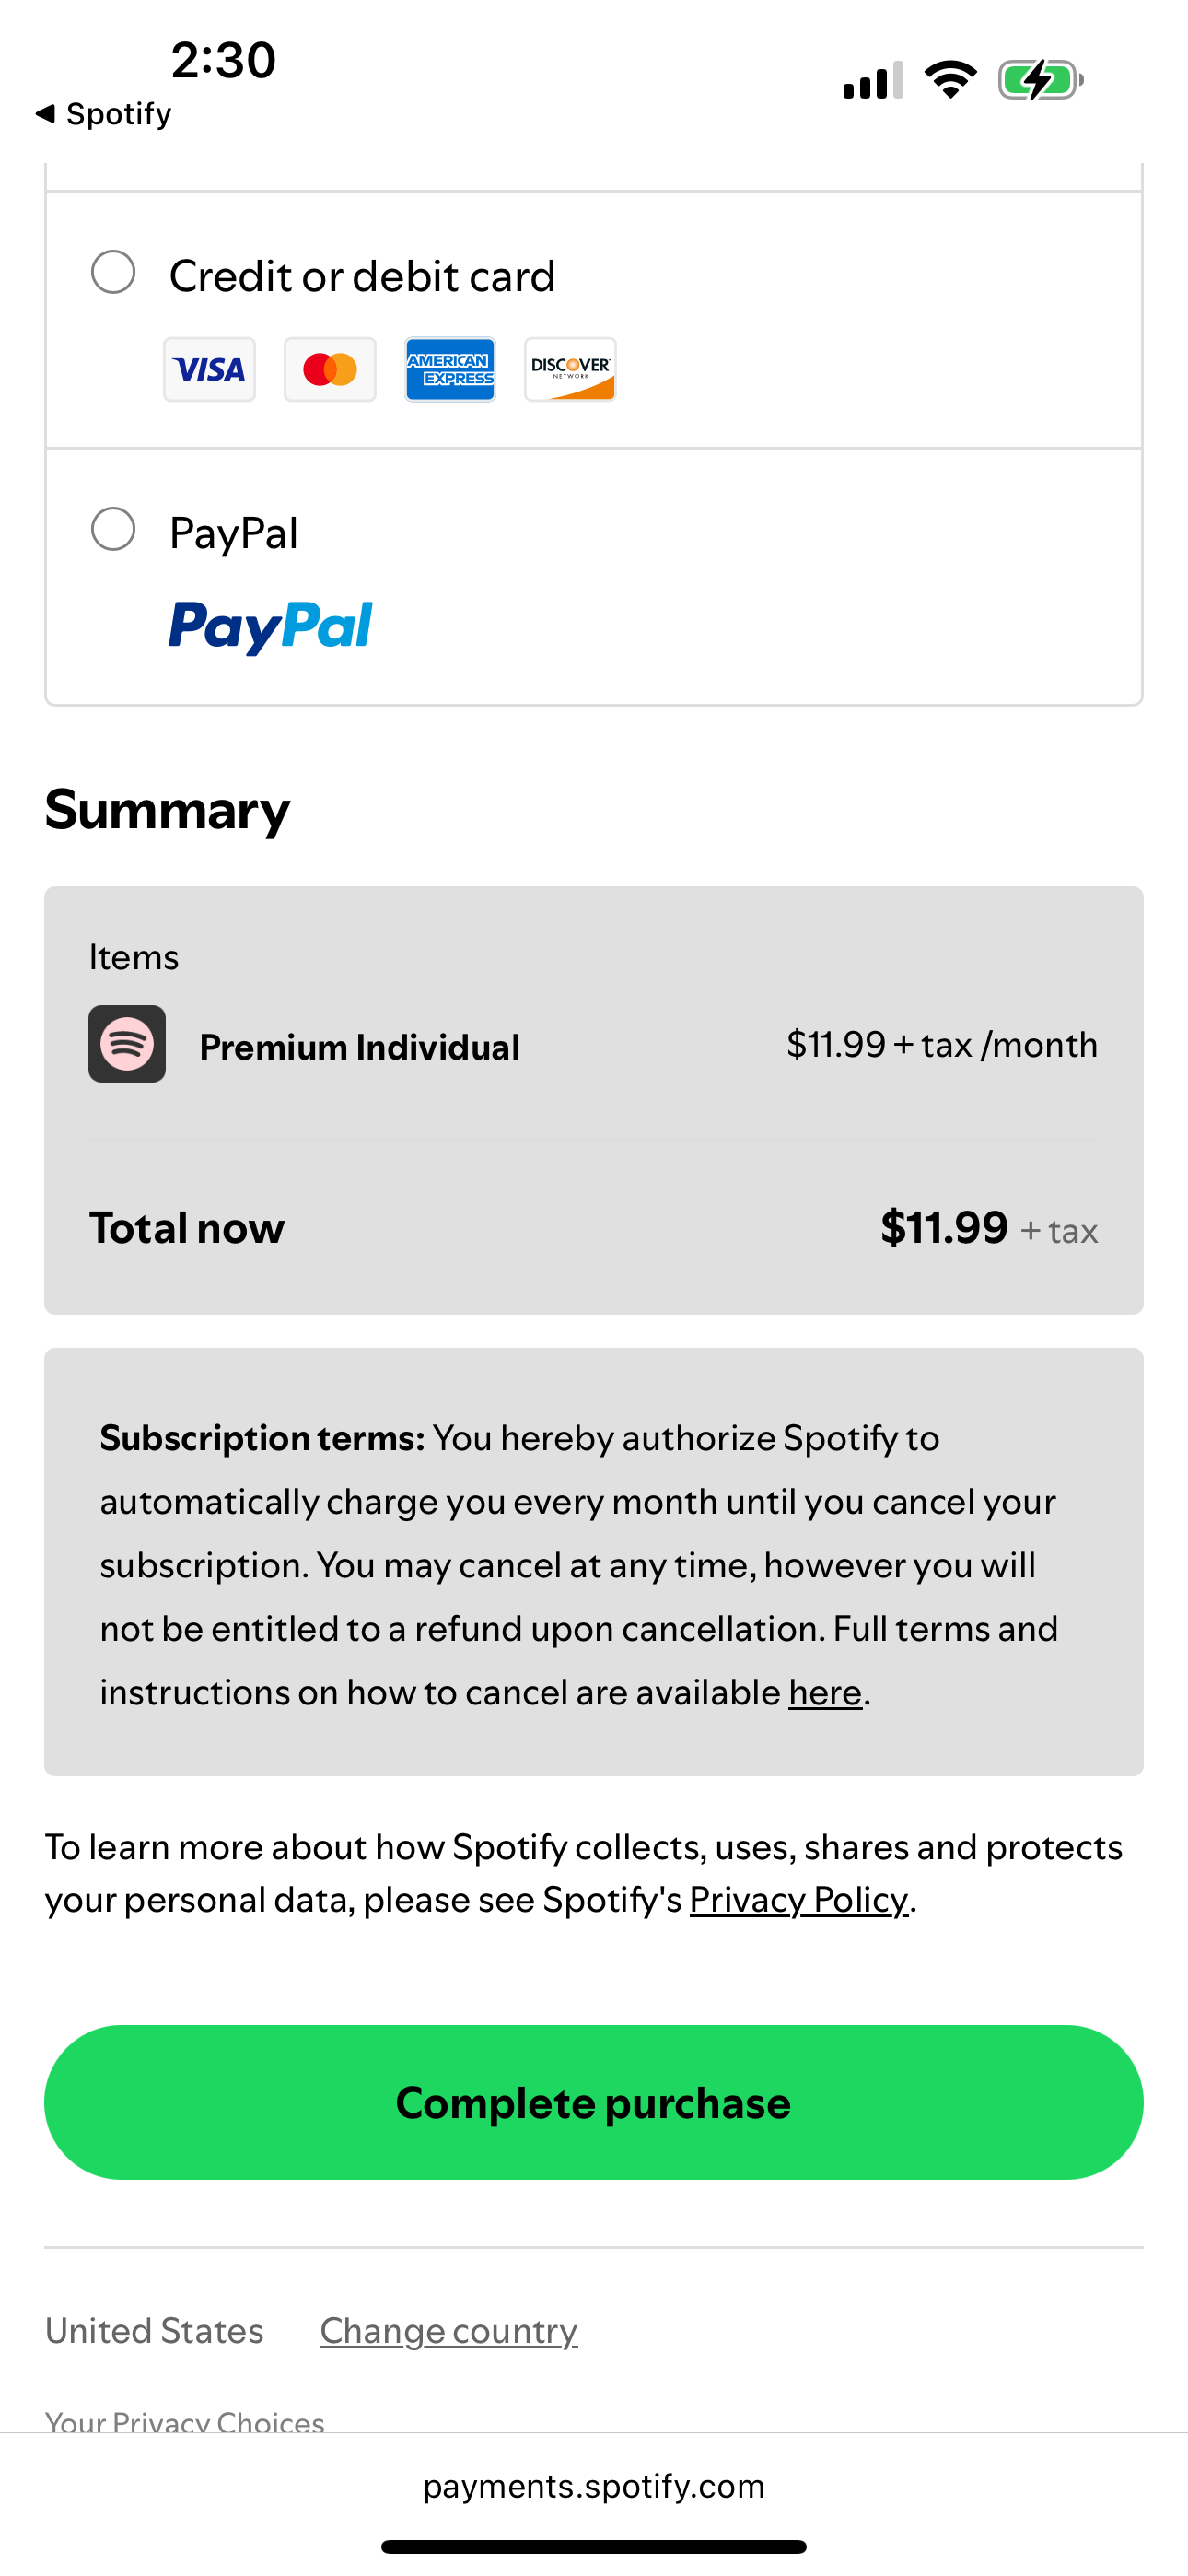Tap the Mastercard logo icon
This screenshot has height=2576, width=1188.
[x=330, y=369]
